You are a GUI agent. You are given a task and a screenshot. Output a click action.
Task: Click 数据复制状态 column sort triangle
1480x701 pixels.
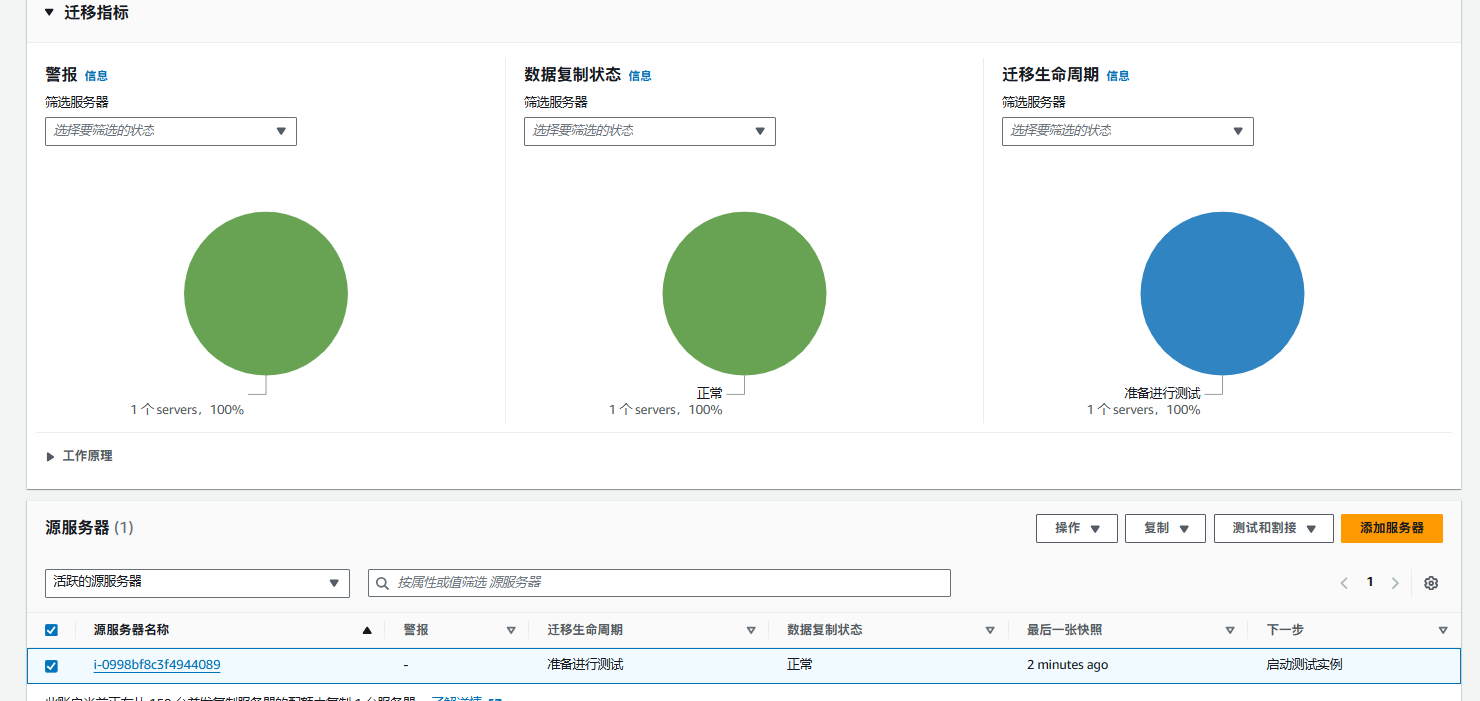pyautogui.click(x=990, y=630)
